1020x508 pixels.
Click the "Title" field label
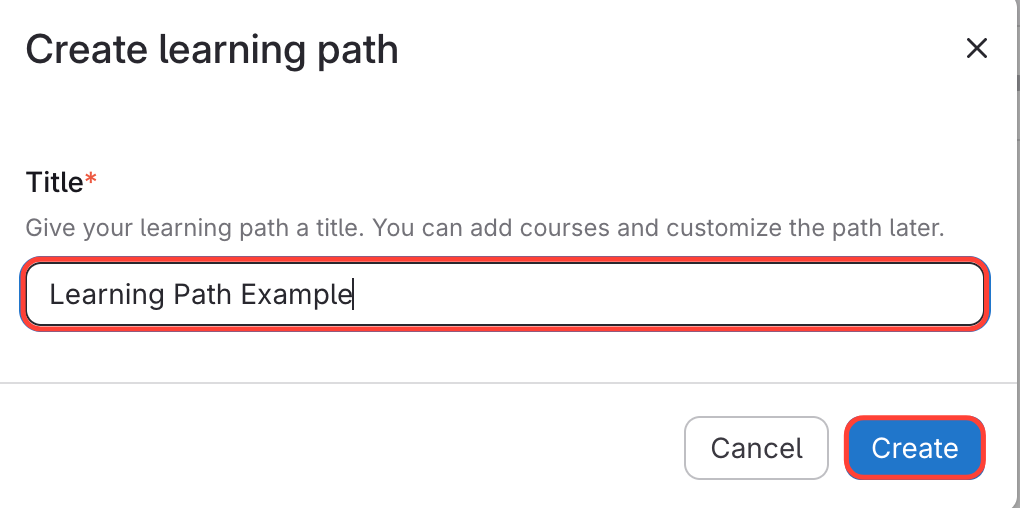[54, 182]
